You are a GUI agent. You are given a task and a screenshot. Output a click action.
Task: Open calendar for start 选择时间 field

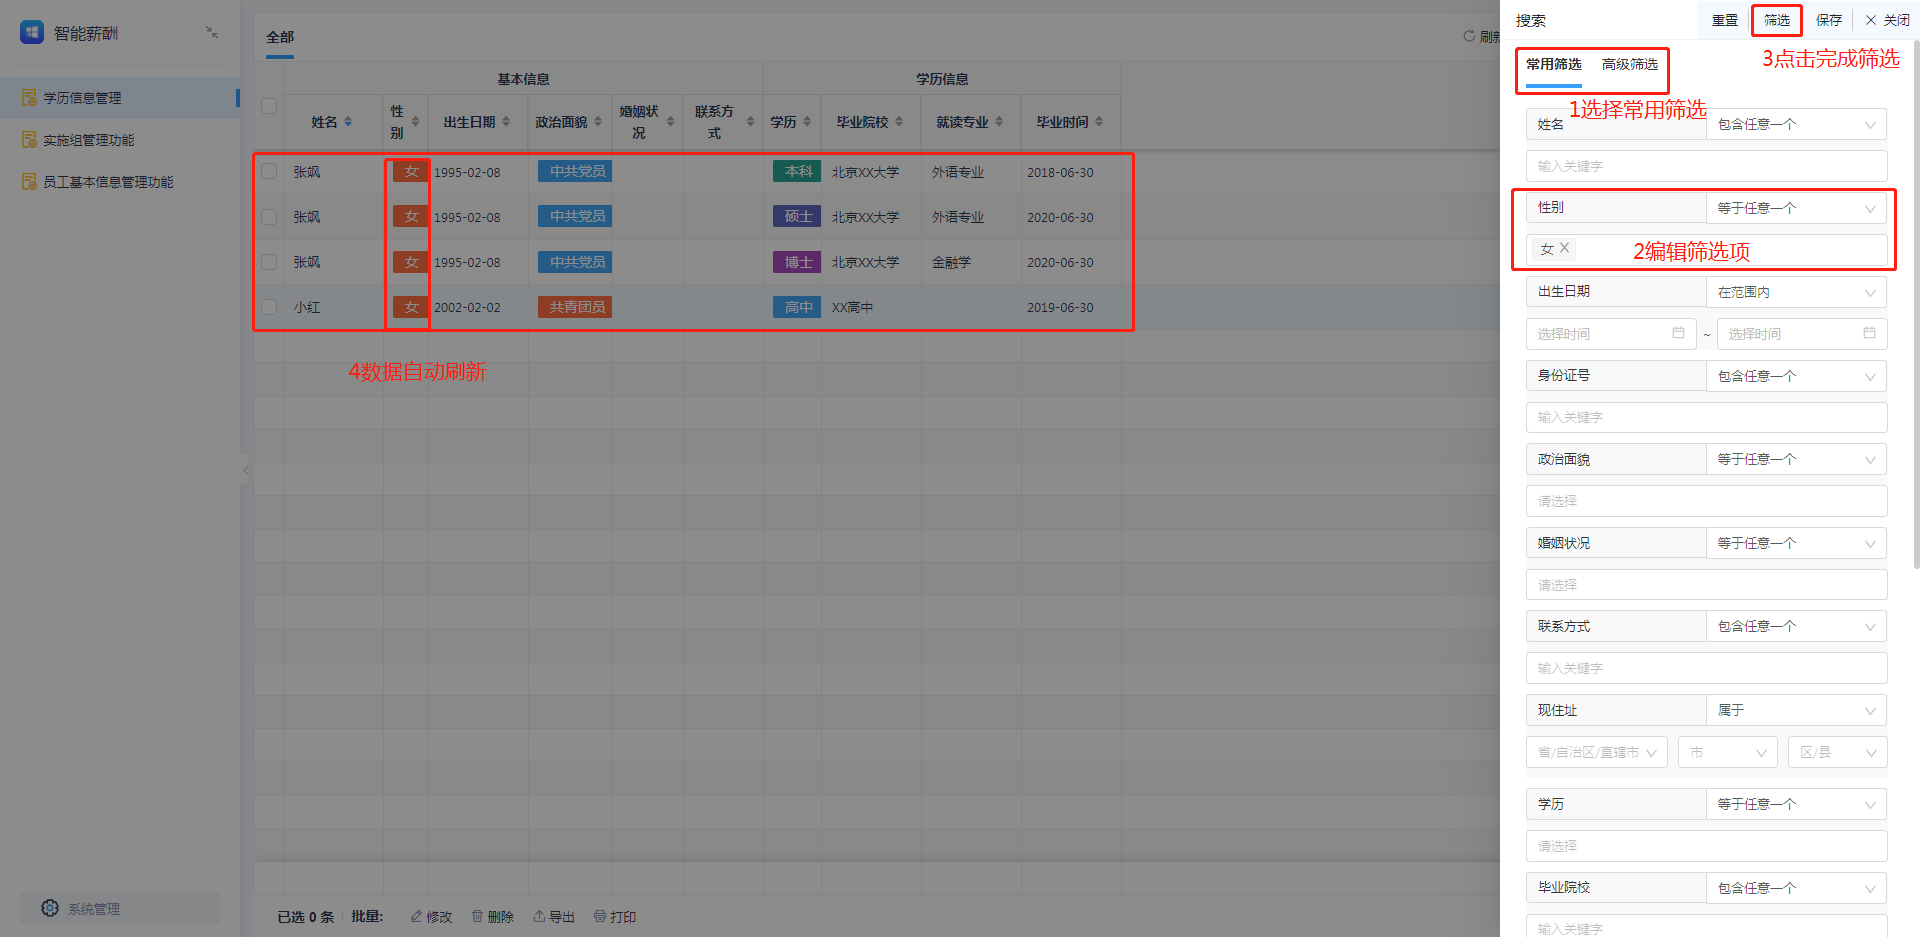tap(1679, 333)
